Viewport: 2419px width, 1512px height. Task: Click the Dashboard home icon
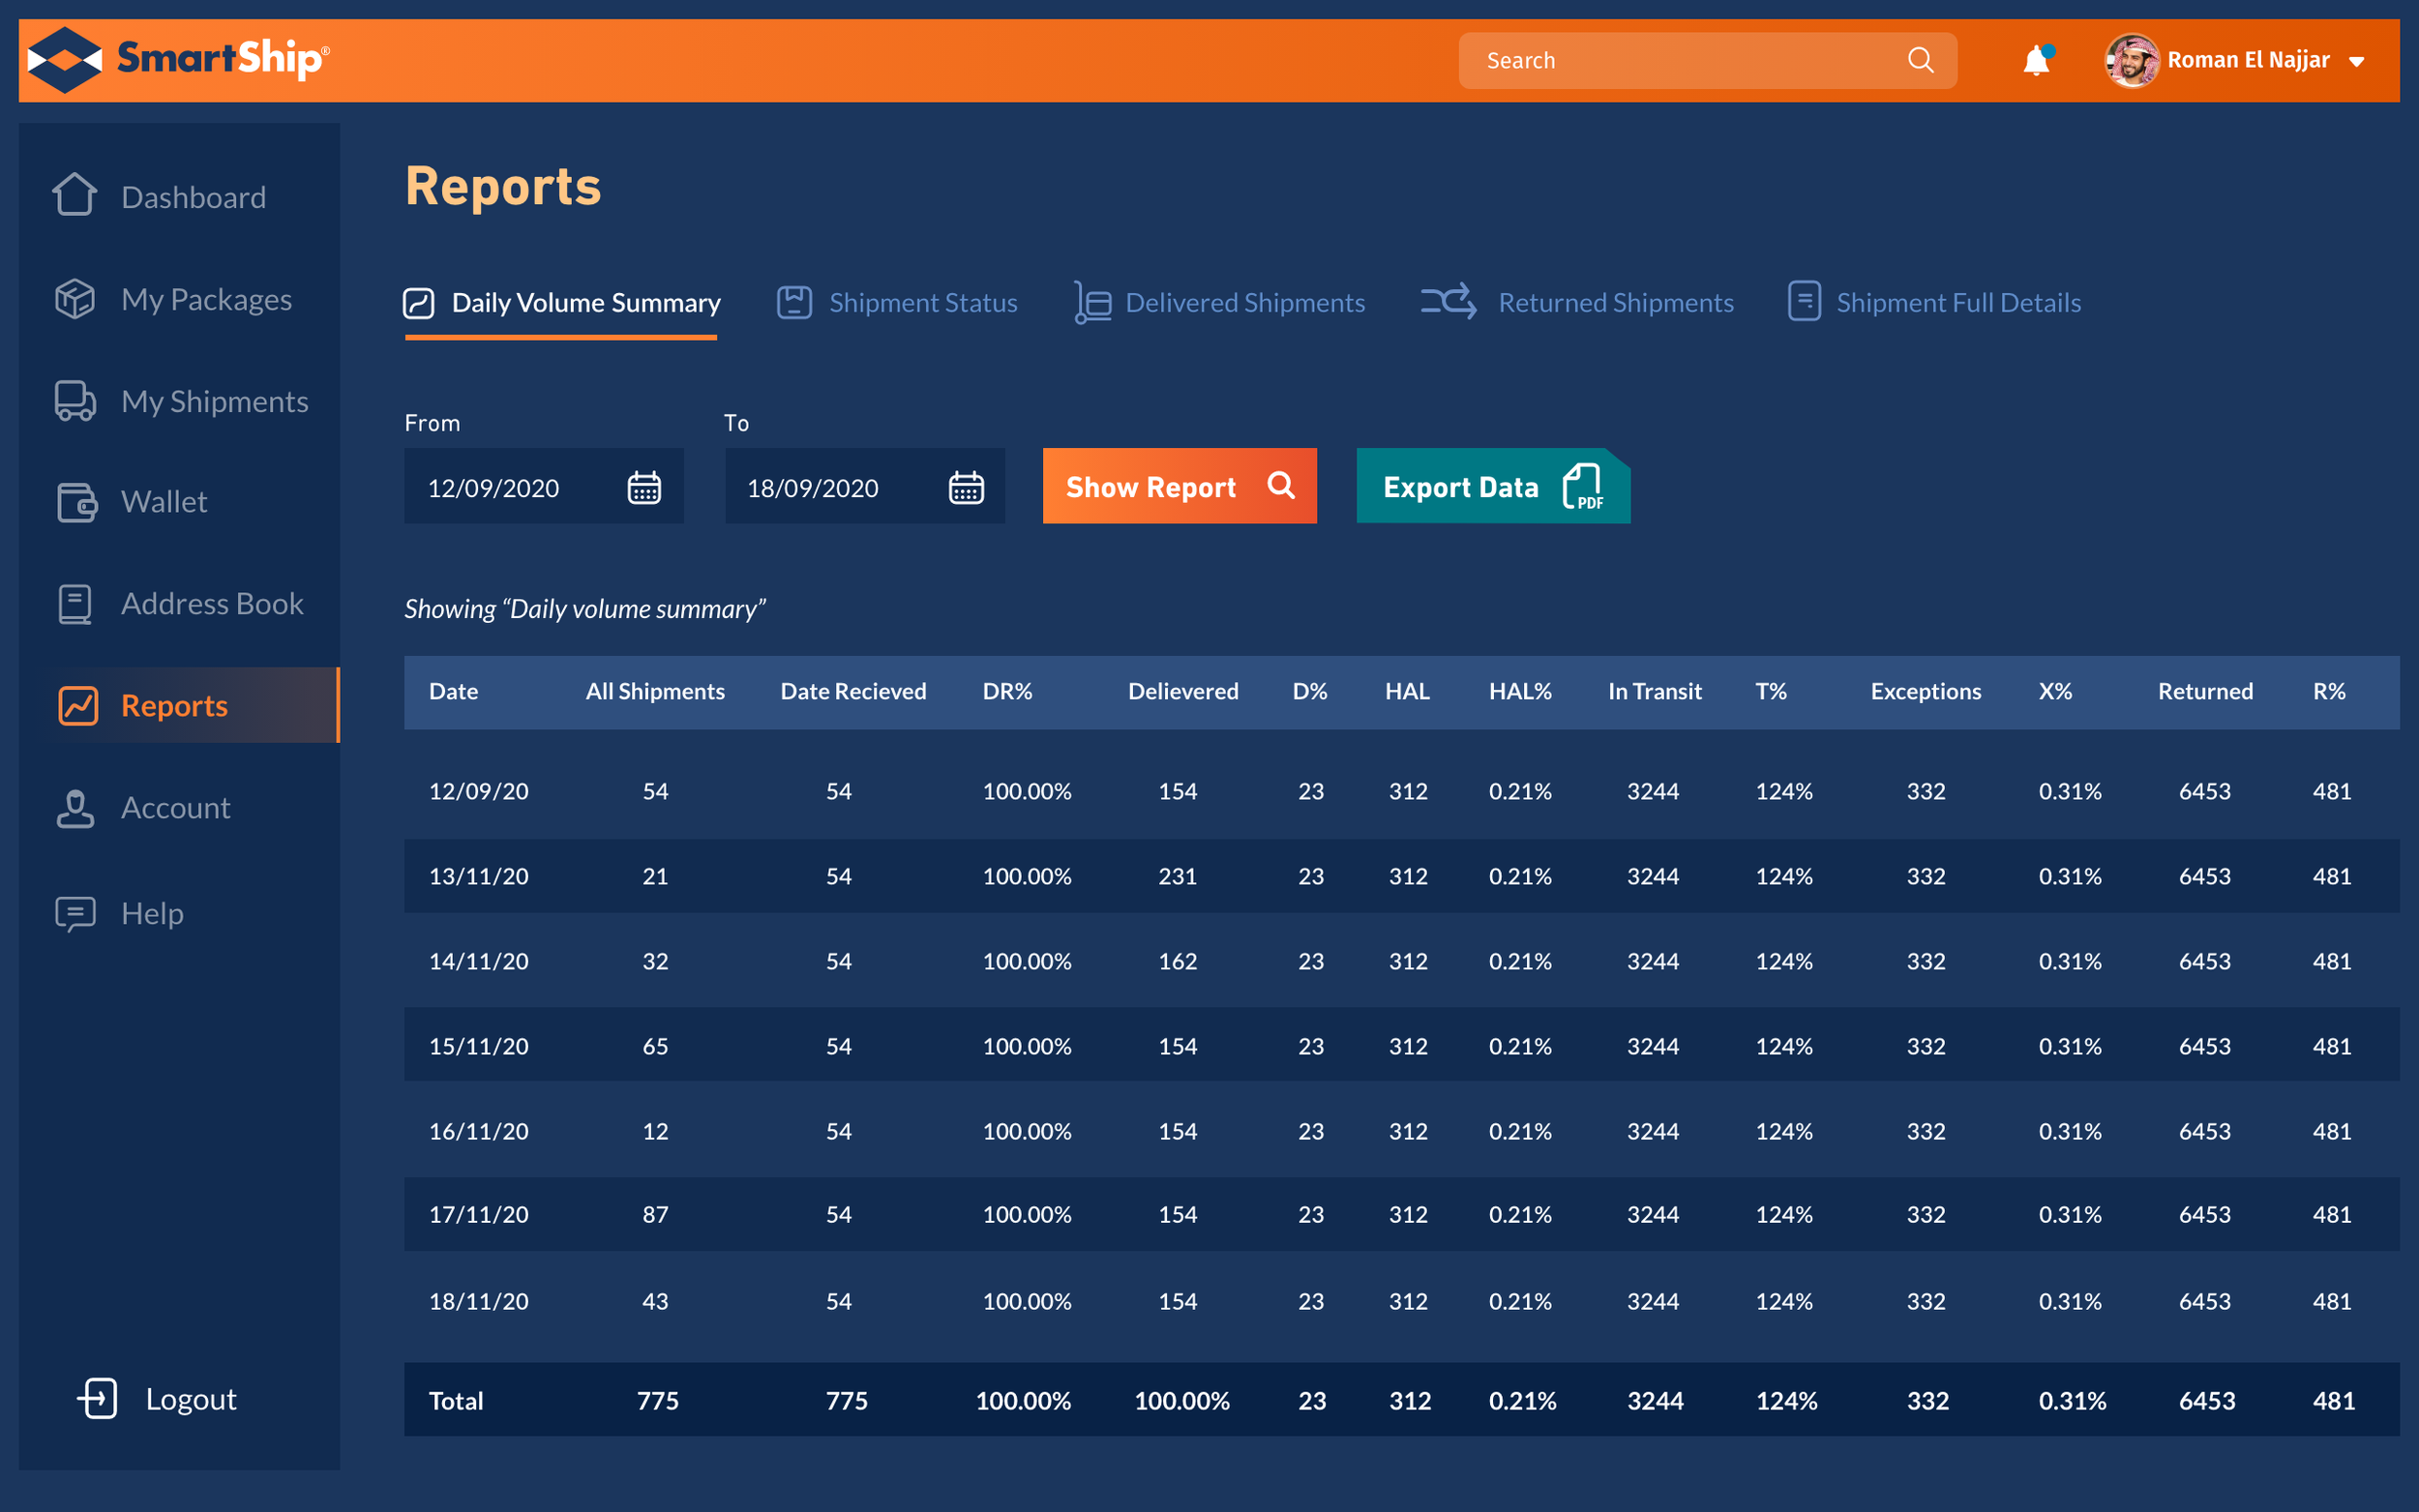click(x=75, y=196)
